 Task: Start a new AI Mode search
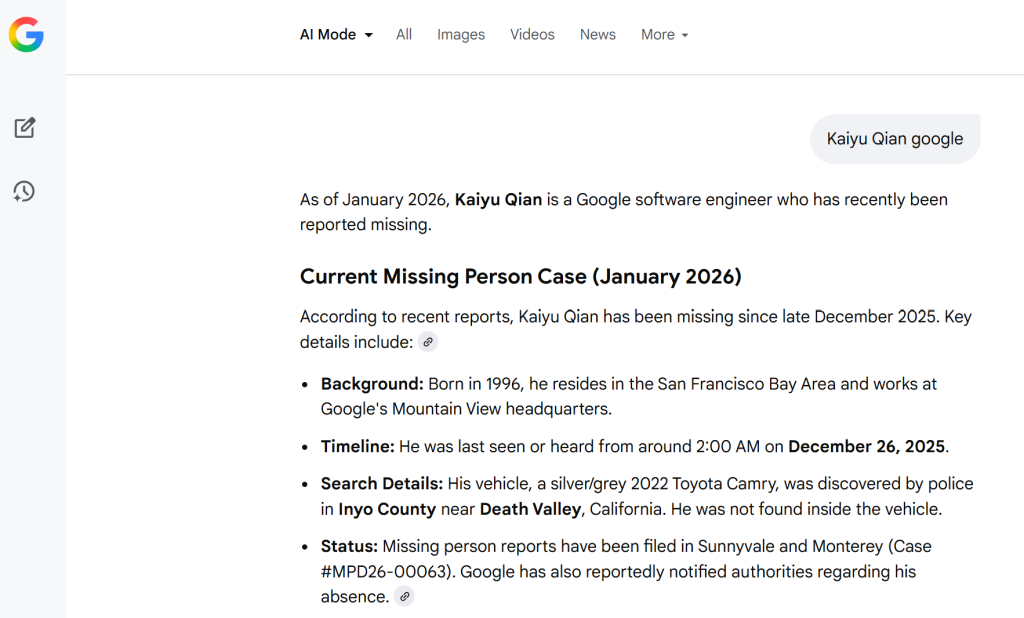point(25,128)
